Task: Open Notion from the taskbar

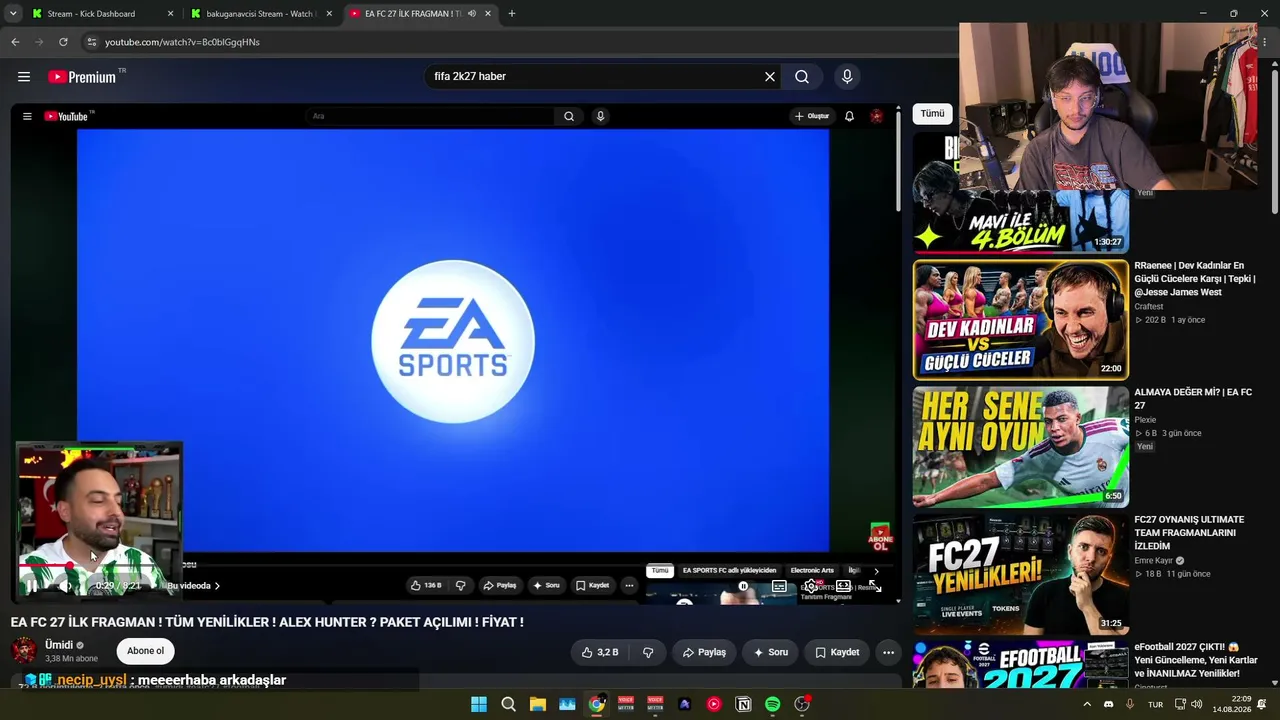Action: pyautogui.click(x=743, y=704)
